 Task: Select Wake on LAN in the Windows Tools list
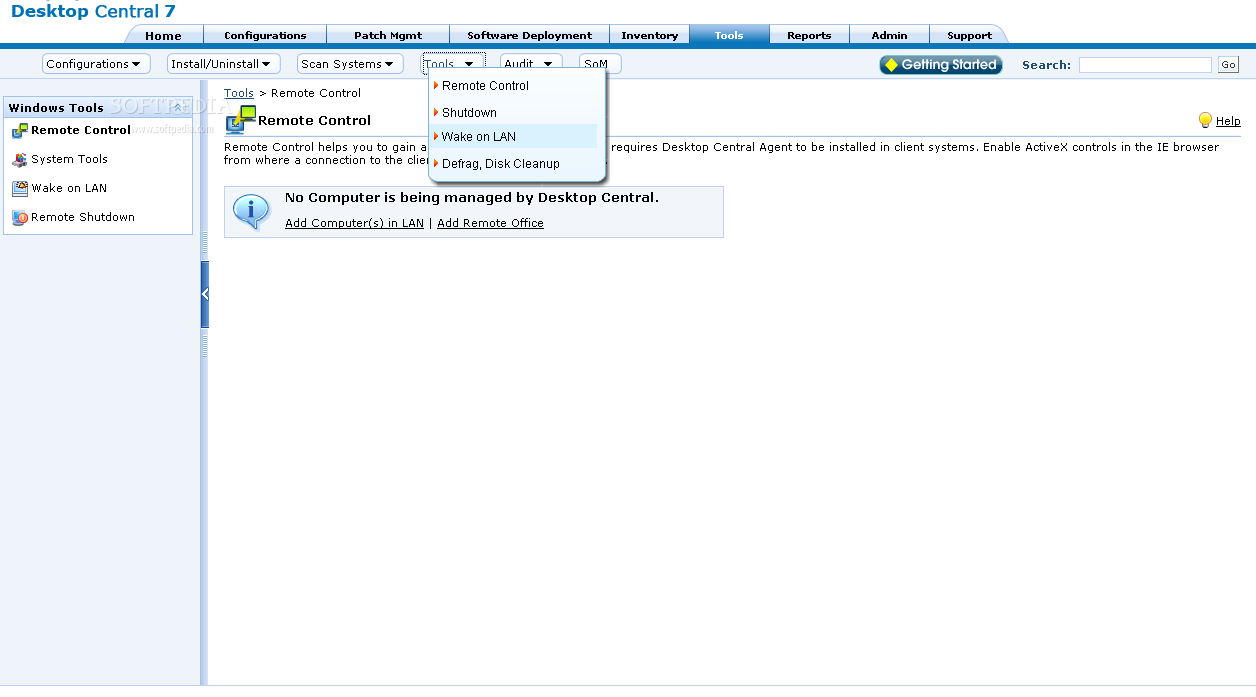click(x=69, y=188)
